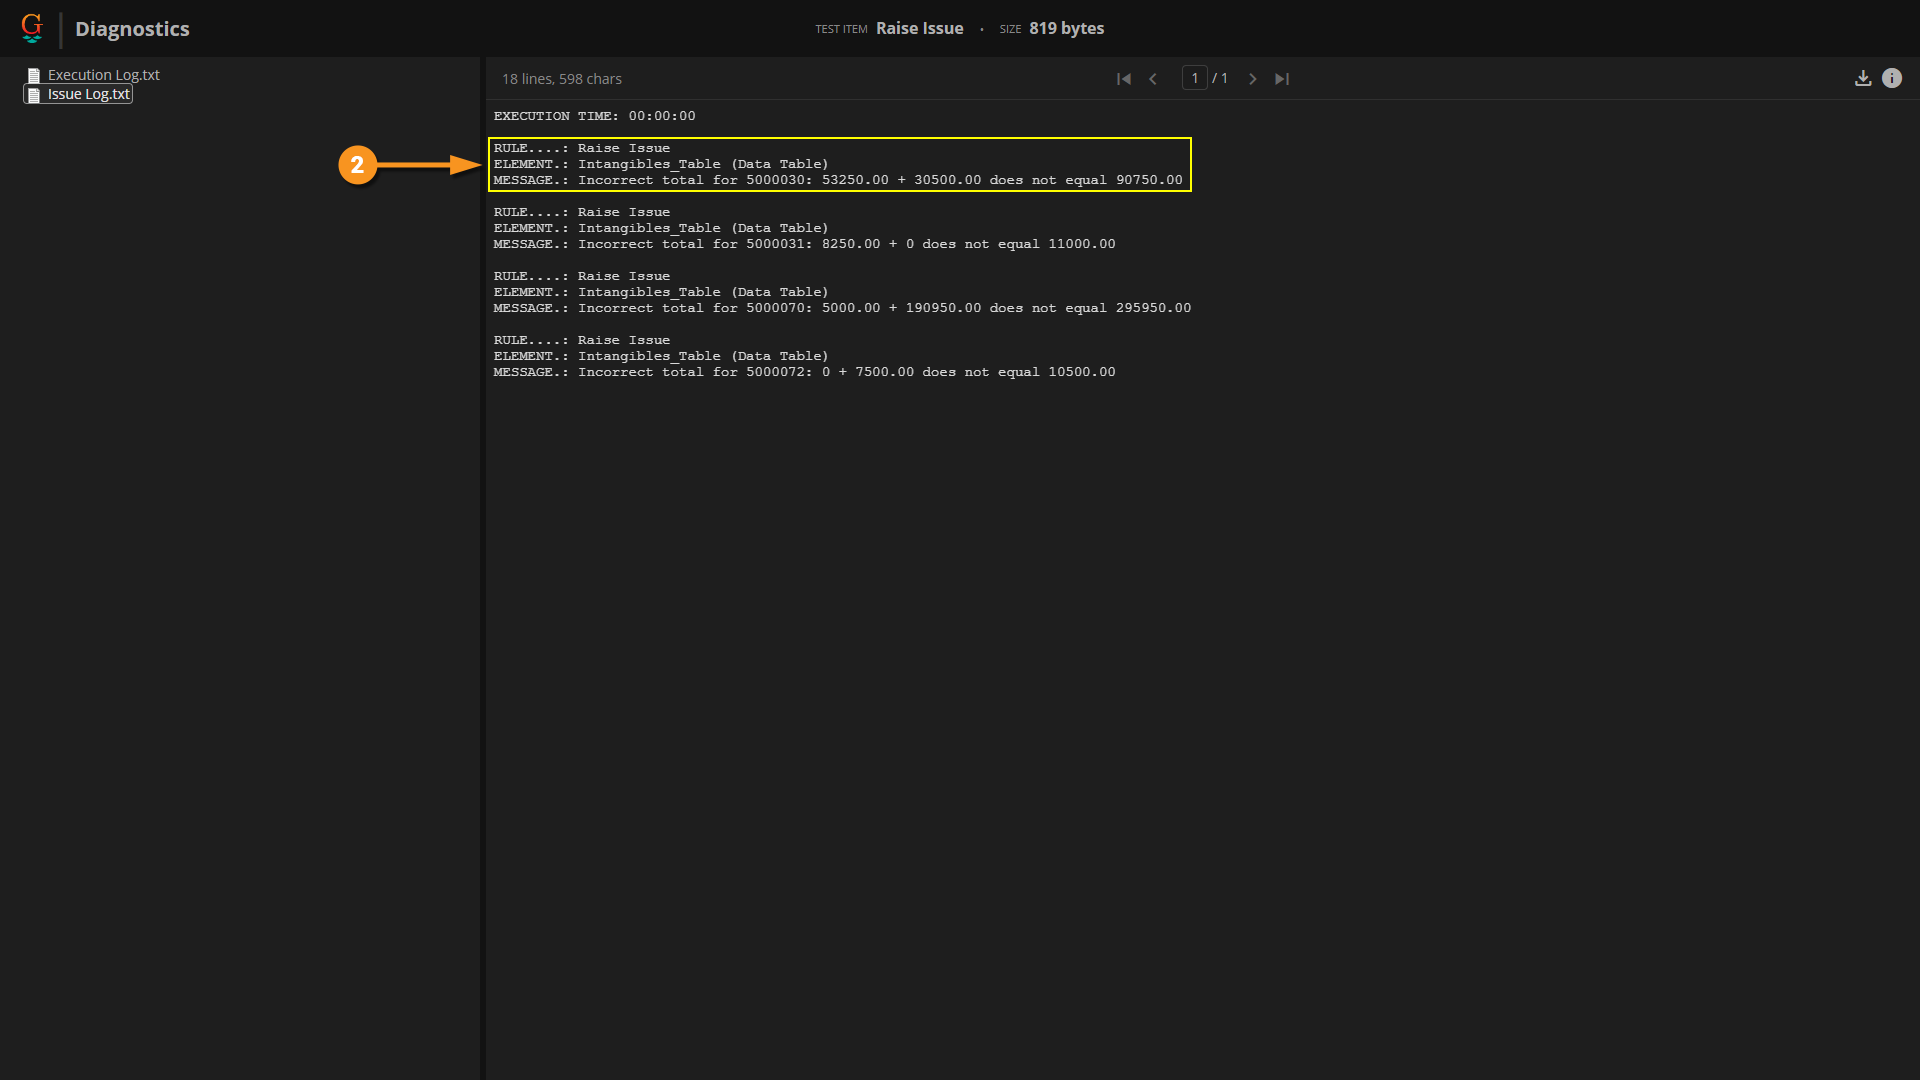Click the message line for 5000031
Image resolution: width=1920 pixels, height=1080 pixels.
pos(804,244)
